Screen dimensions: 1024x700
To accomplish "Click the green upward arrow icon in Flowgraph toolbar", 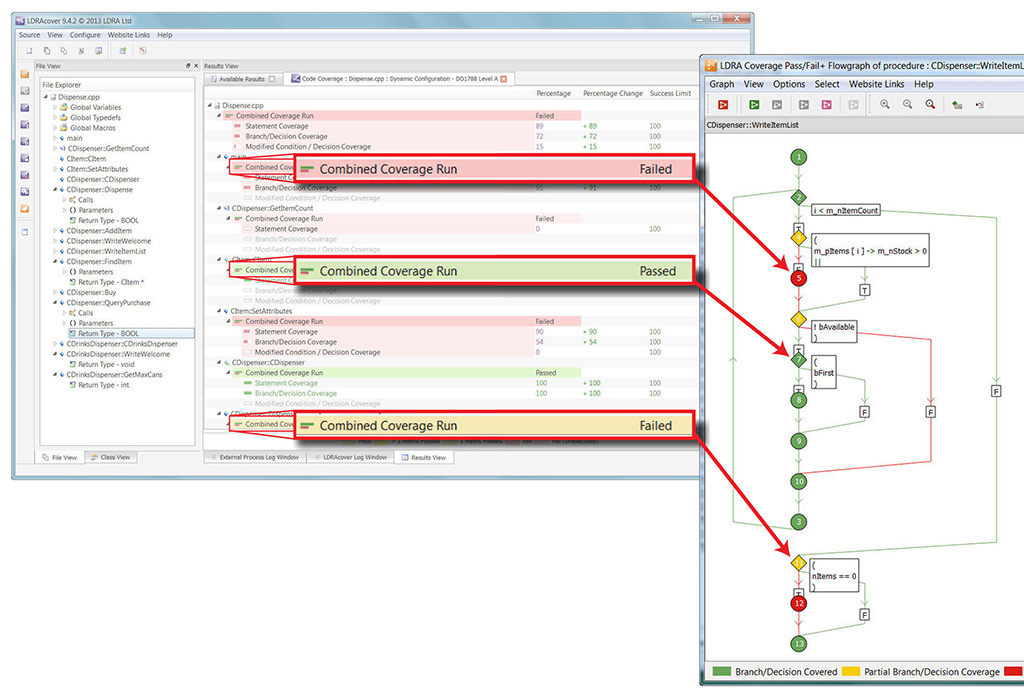I will point(957,104).
